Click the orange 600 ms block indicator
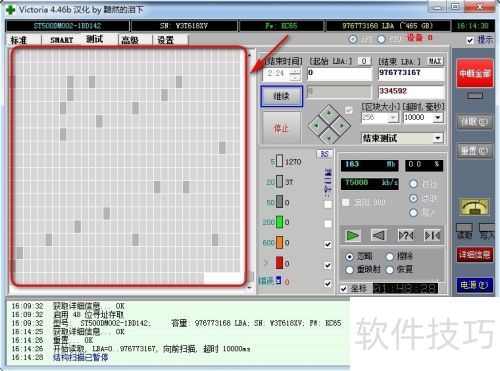The width and height of the screenshot is (500, 371). pos(279,243)
